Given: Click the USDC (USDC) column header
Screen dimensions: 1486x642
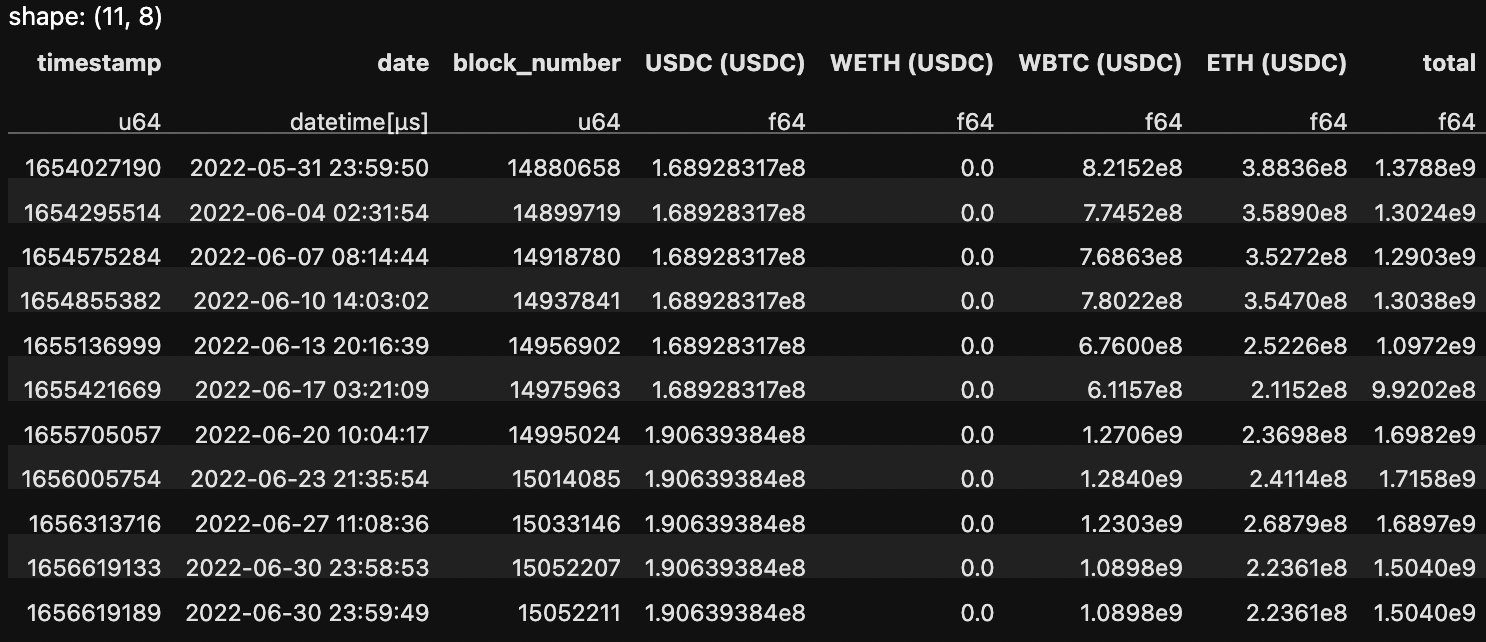Looking at the screenshot, I should point(725,63).
